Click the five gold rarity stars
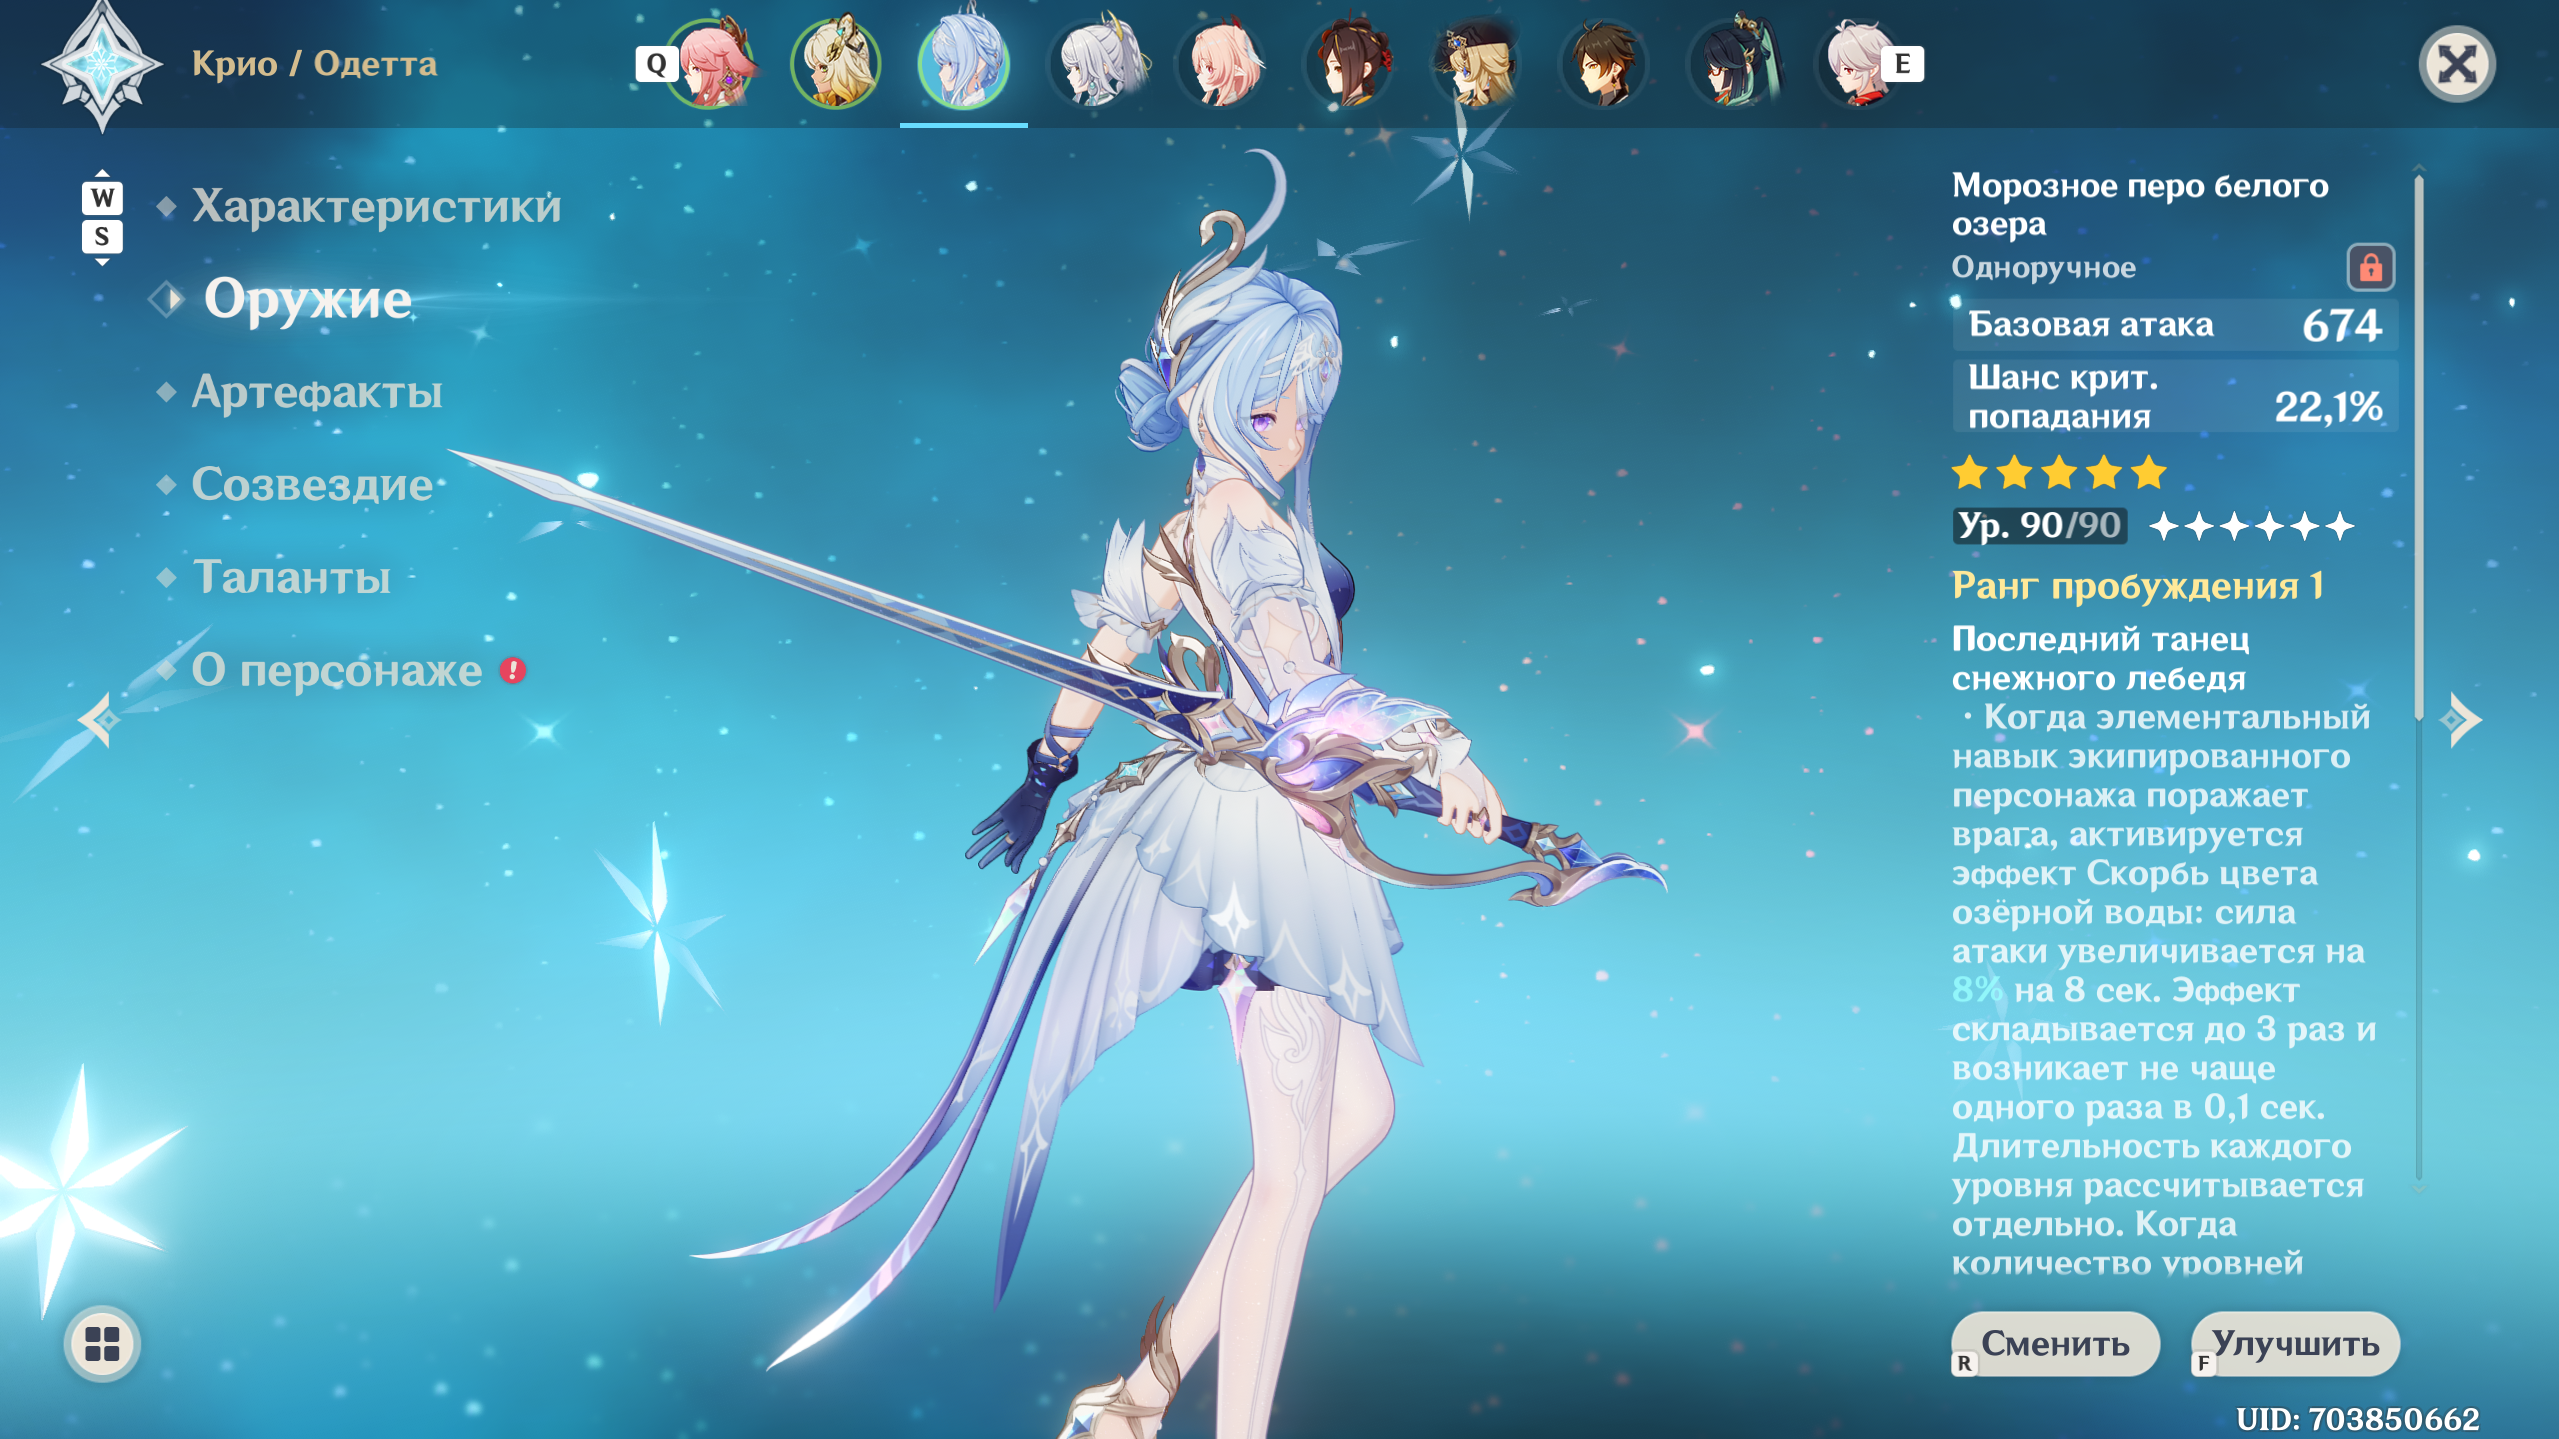 click(x=2058, y=472)
